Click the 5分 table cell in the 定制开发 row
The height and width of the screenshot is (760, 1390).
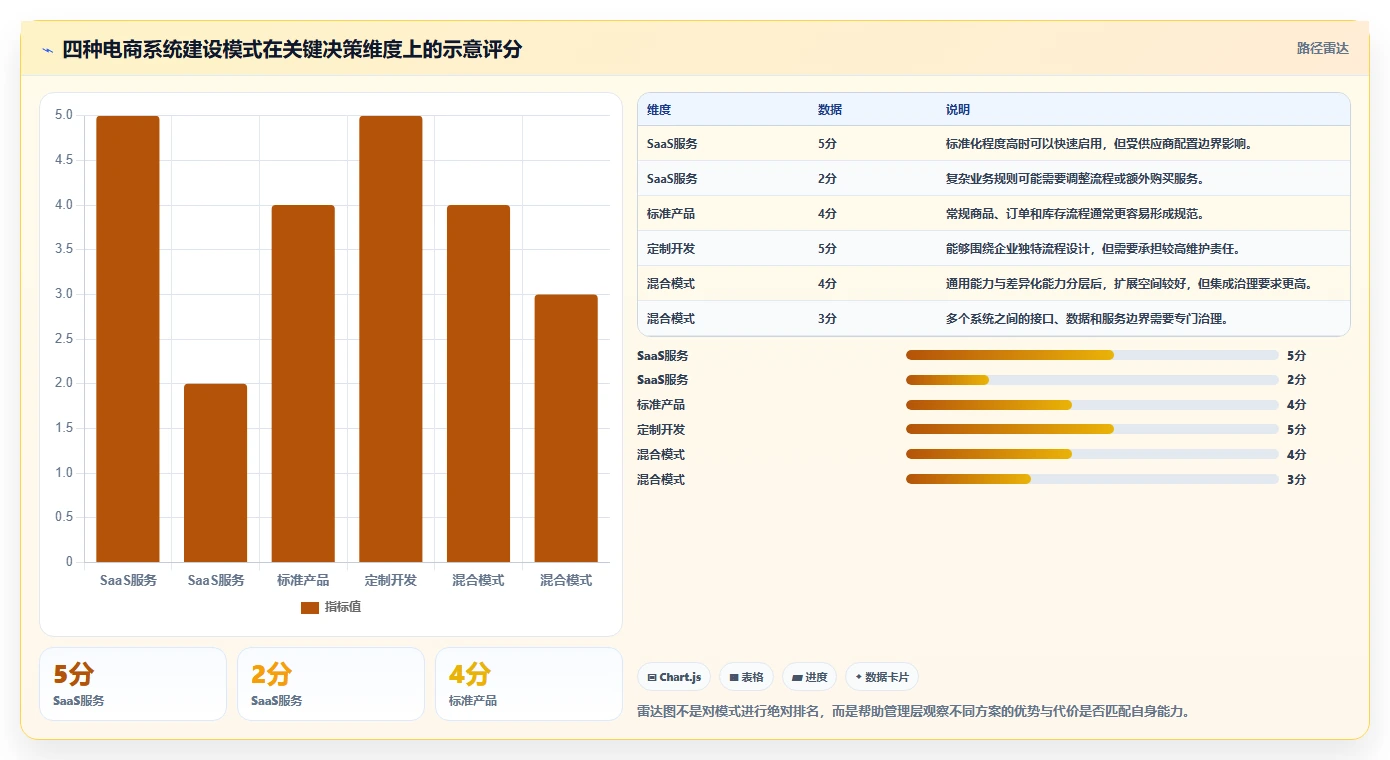pyautogui.click(x=827, y=249)
